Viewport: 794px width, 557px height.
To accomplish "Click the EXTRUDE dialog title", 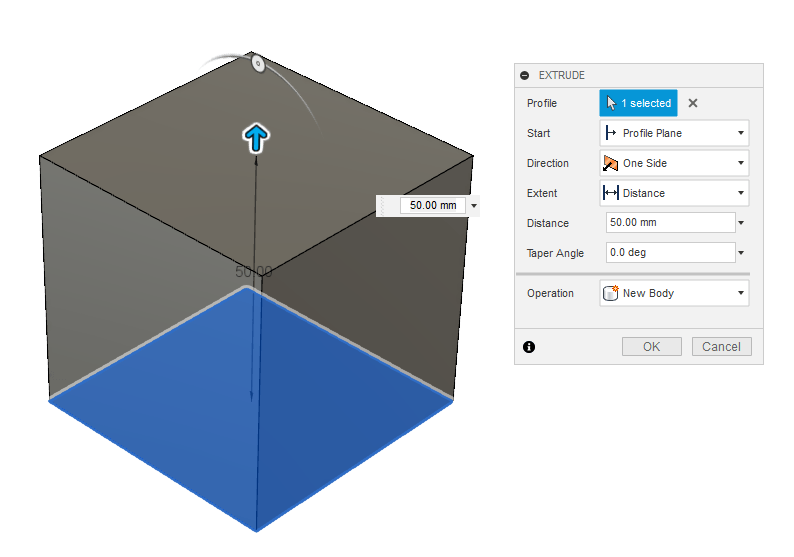I will (x=562, y=75).
